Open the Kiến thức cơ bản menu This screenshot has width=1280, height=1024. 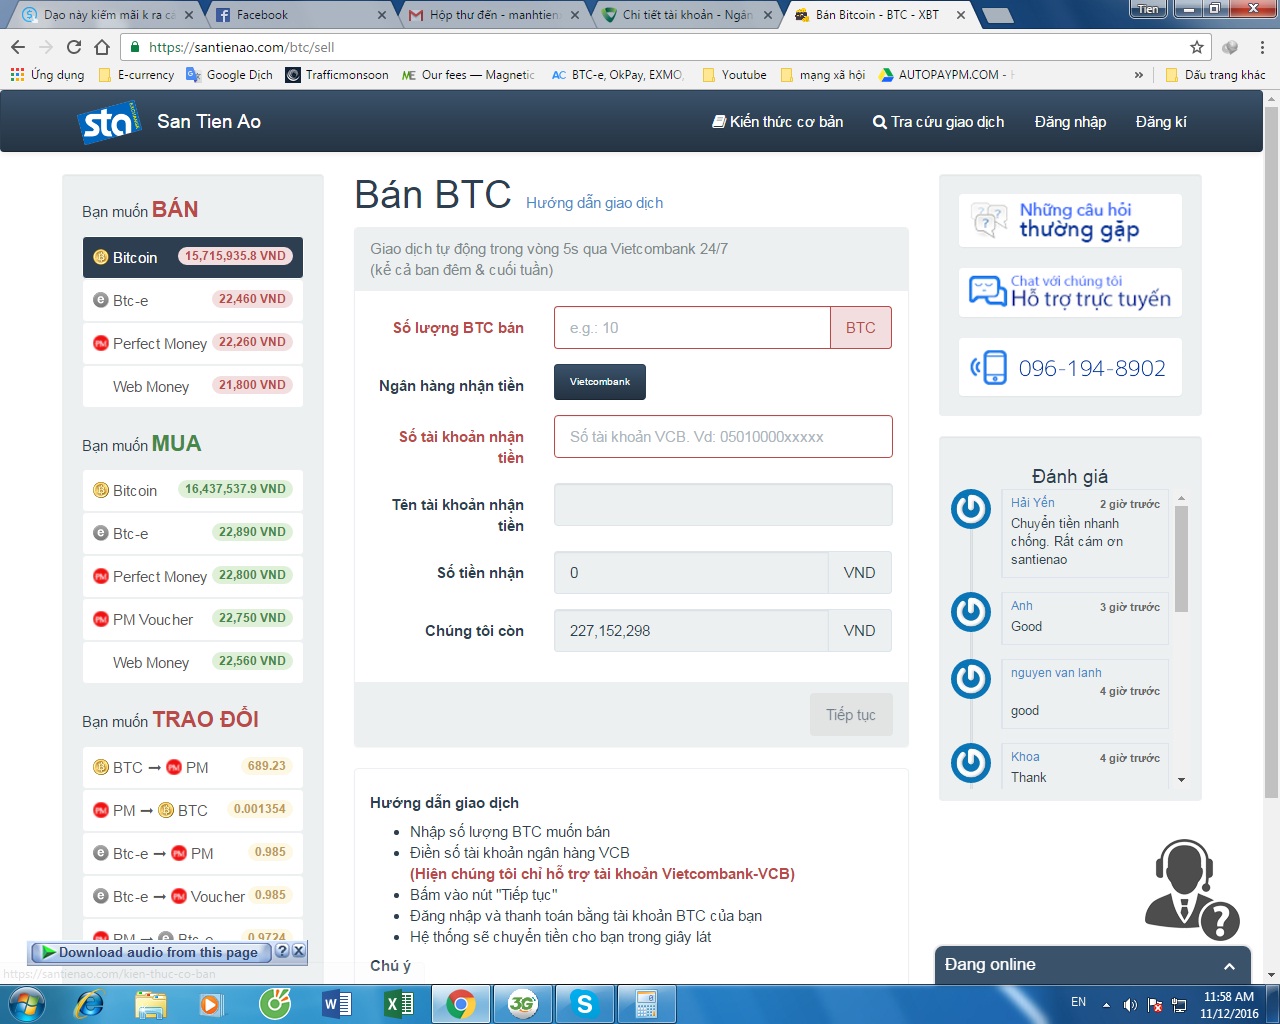(x=777, y=122)
